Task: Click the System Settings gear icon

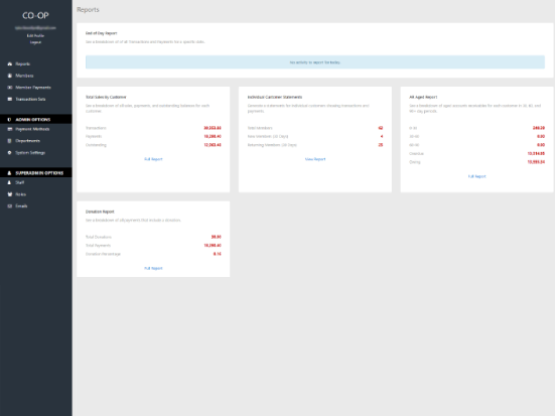Action: 10,153
